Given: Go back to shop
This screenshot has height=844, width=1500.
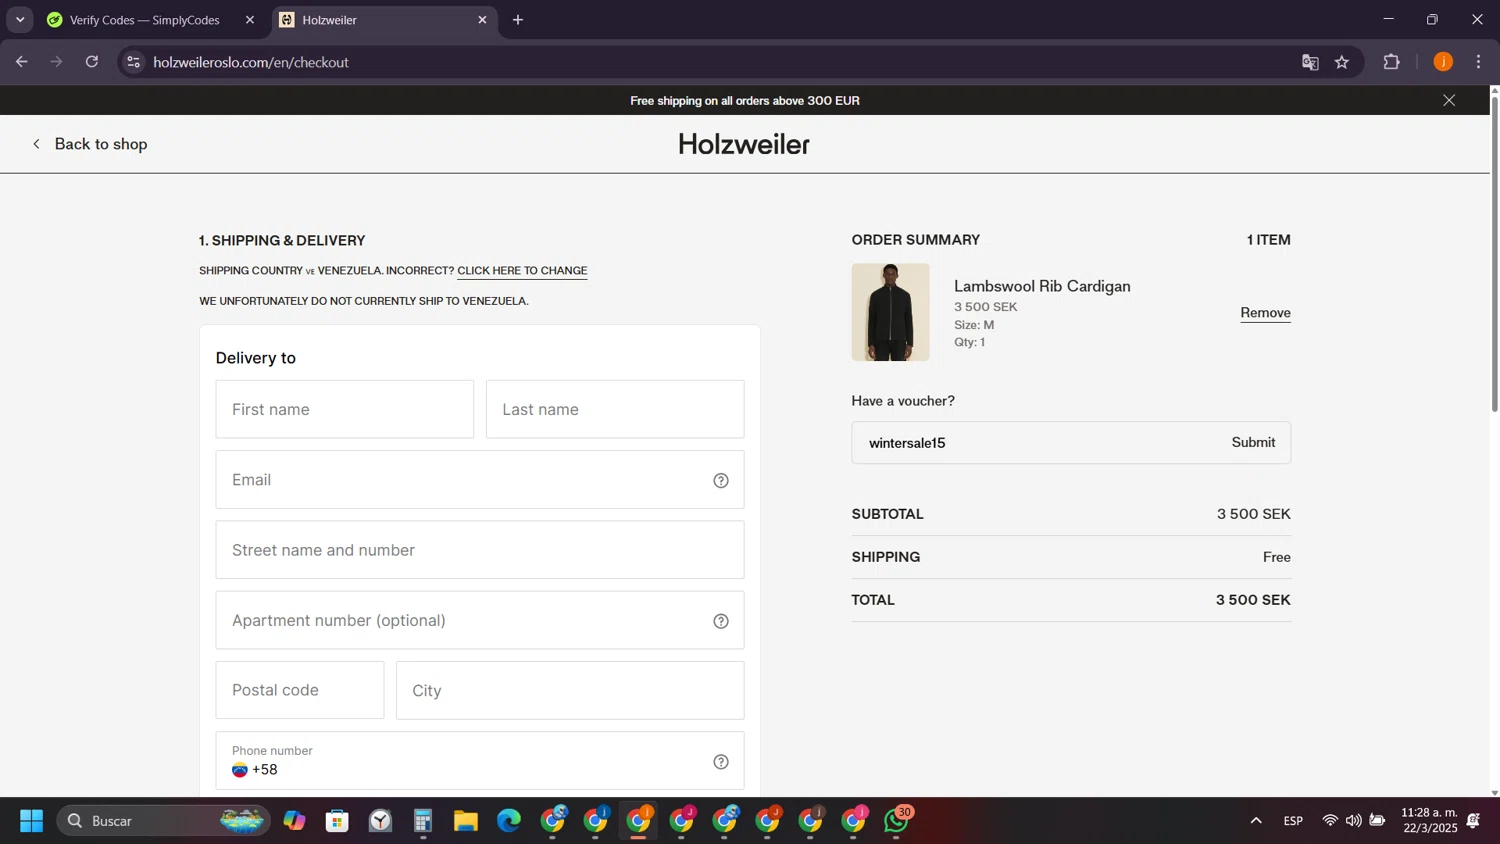Looking at the screenshot, I should coord(89,144).
